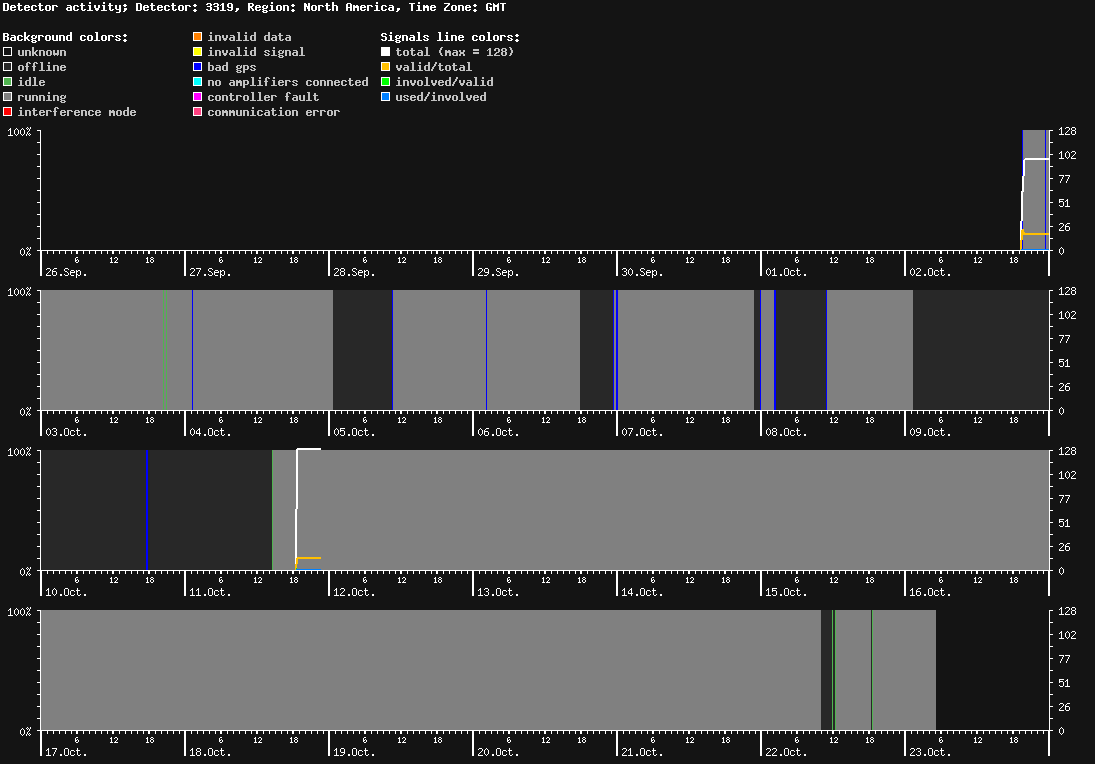Select the 'Background colors:' heading text
Image resolution: width=1095 pixels, height=764 pixels.
[66, 37]
